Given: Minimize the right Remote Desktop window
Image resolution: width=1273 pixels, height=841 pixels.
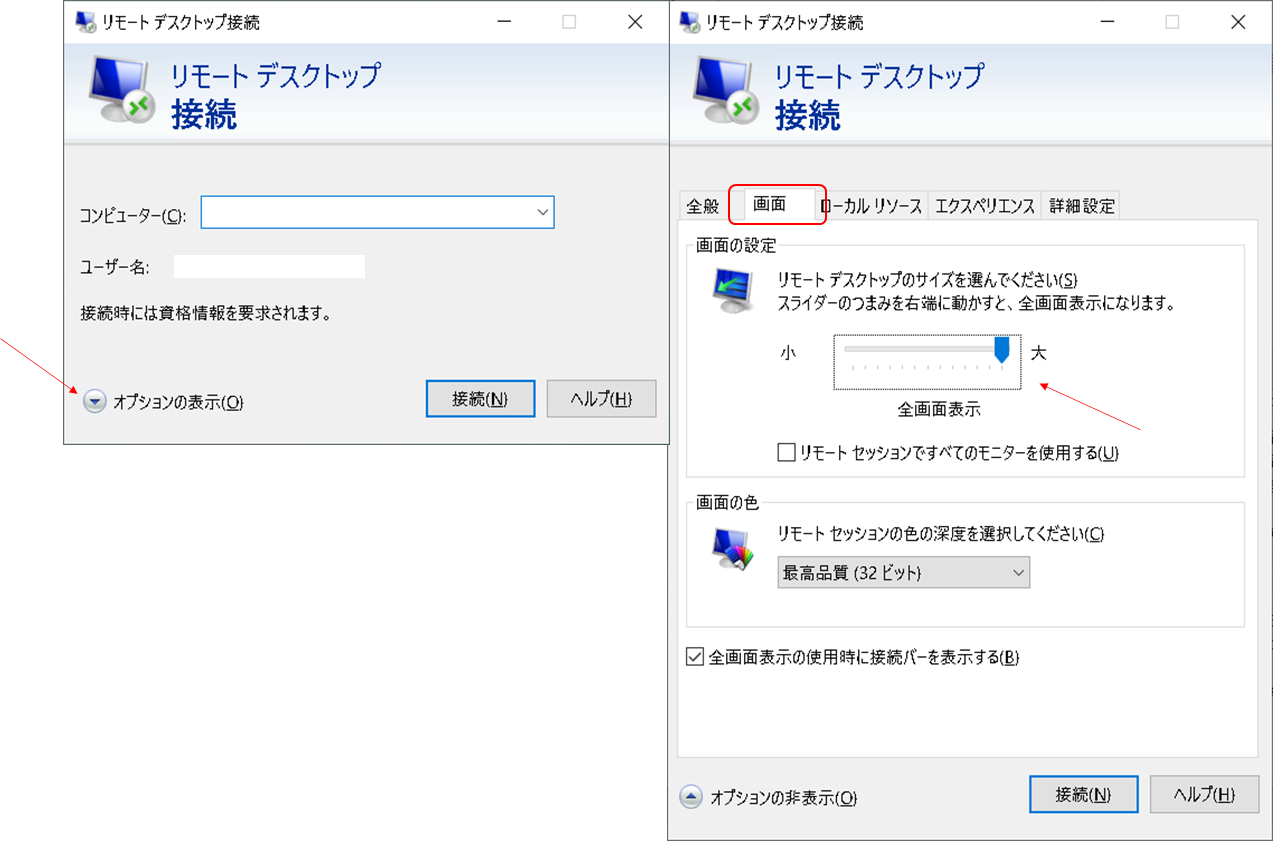Looking at the screenshot, I should click(1106, 22).
